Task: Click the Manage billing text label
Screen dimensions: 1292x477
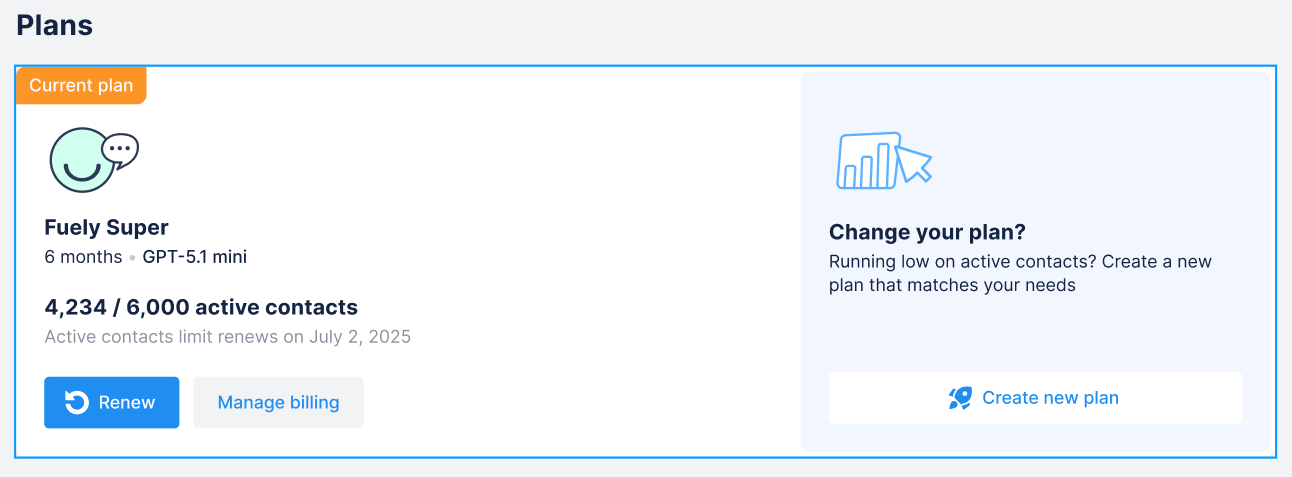Action: [278, 402]
